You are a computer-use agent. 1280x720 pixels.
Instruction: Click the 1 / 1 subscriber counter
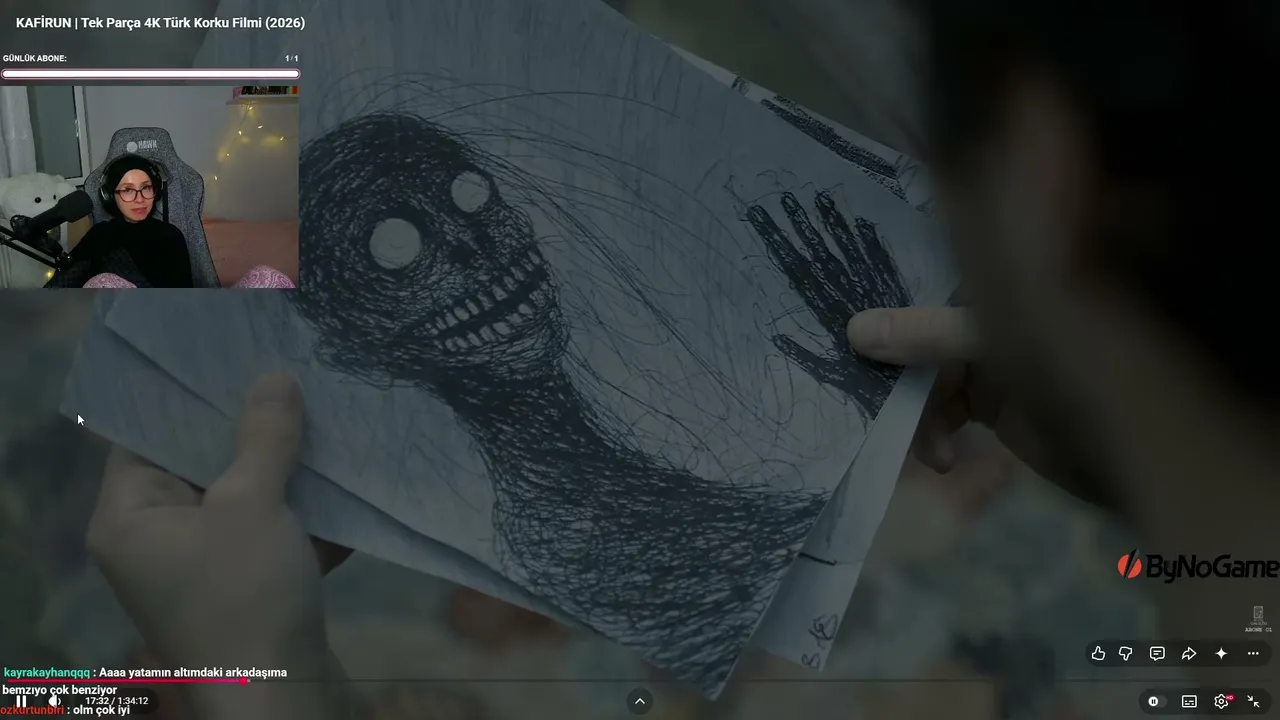(291, 58)
